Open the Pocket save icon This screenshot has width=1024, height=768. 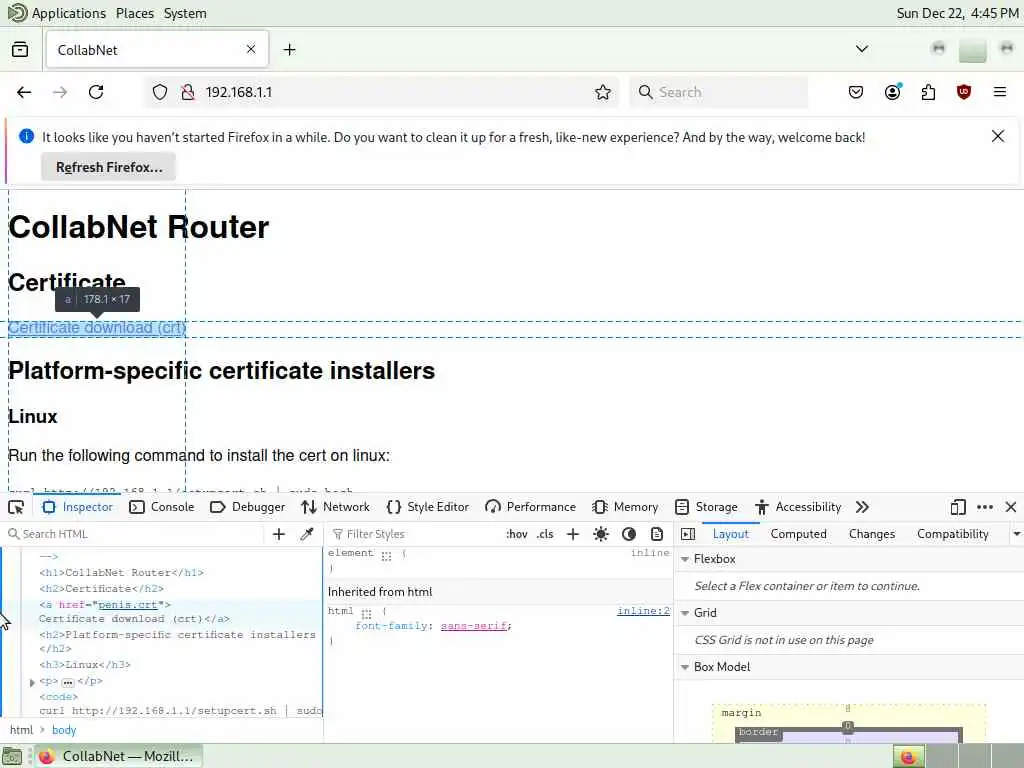point(856,92)
